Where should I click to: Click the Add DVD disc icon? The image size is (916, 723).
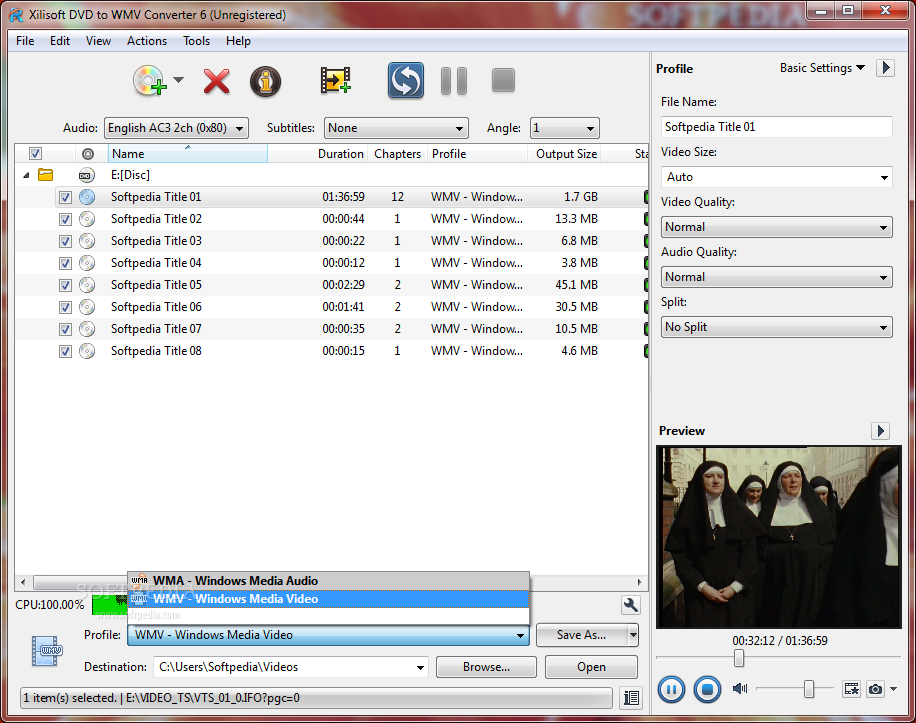pyautogui.click(x=150, y=81)
